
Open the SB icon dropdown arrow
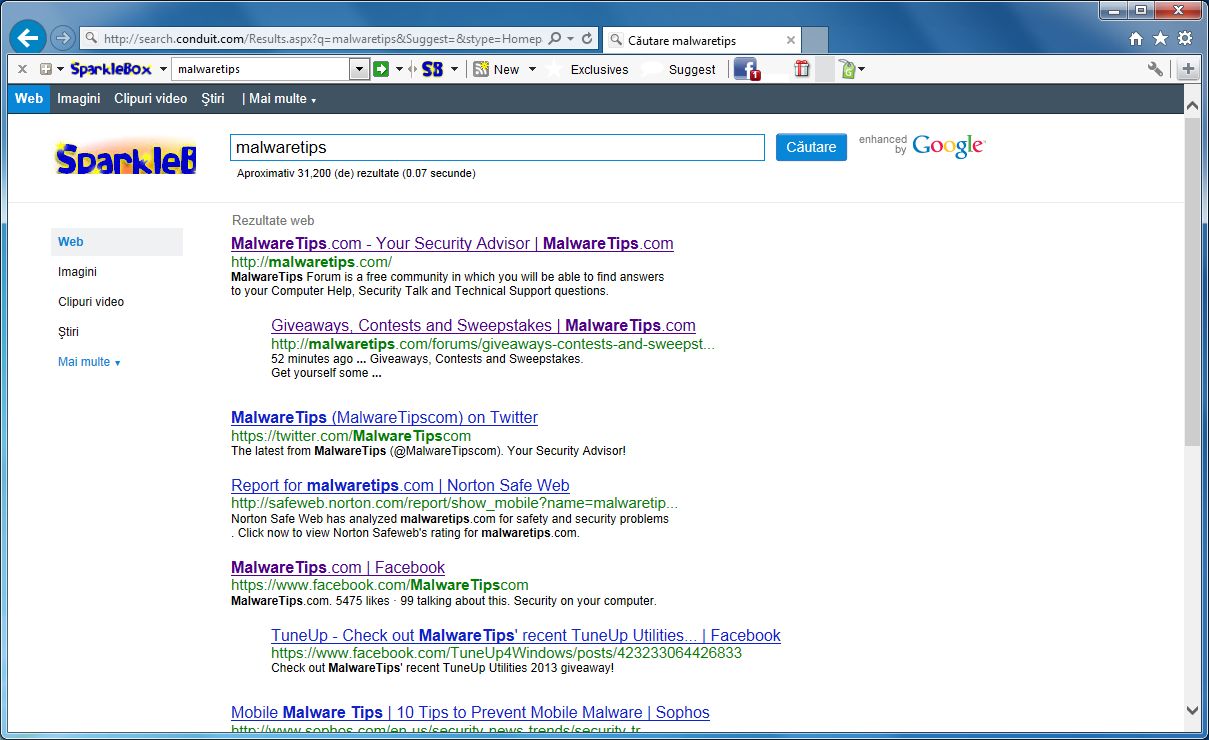[x=454, y=69]
